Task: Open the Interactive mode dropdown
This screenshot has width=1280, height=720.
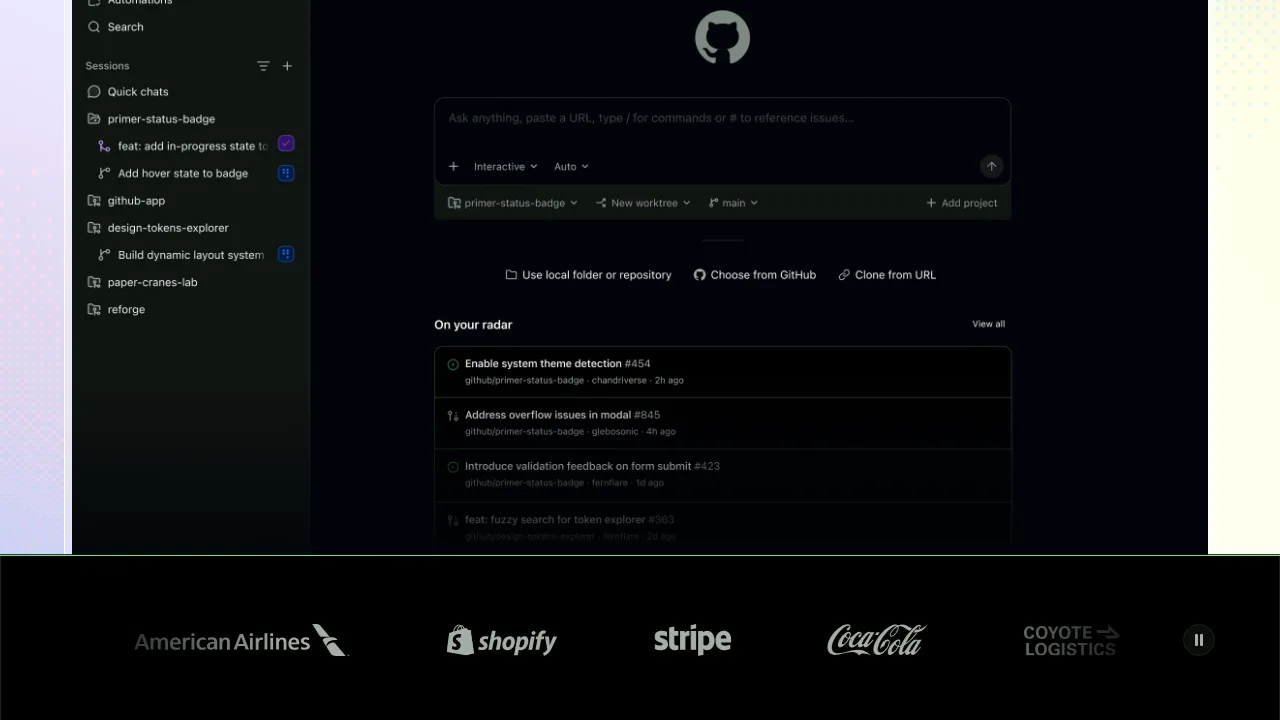Action: pyautogui.click(x=505, y=166)
